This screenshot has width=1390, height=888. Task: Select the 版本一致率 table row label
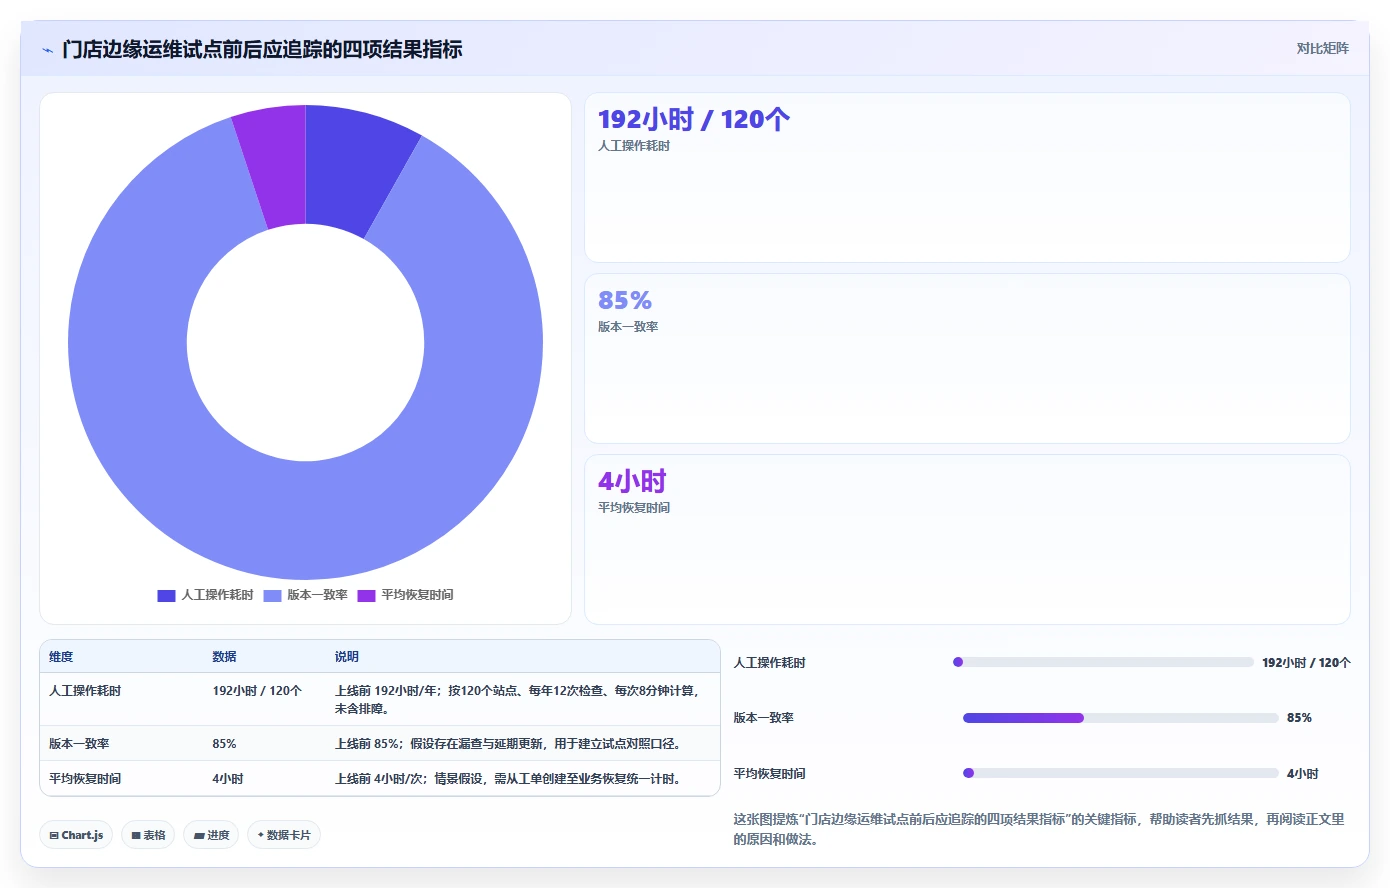coord(79,744)
